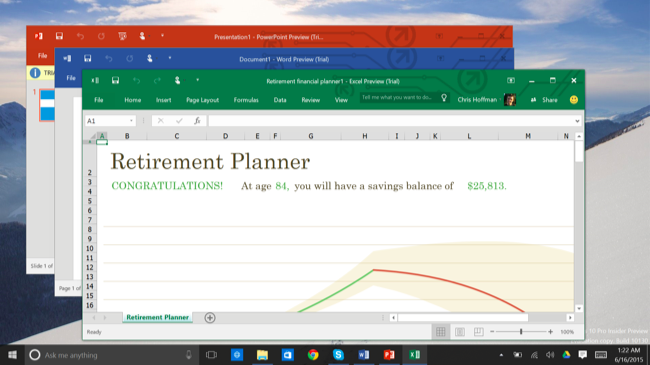Save the Excel workbook from quick access toolbar
Viewport: 650px width, 365px height.
click(115, 80)
